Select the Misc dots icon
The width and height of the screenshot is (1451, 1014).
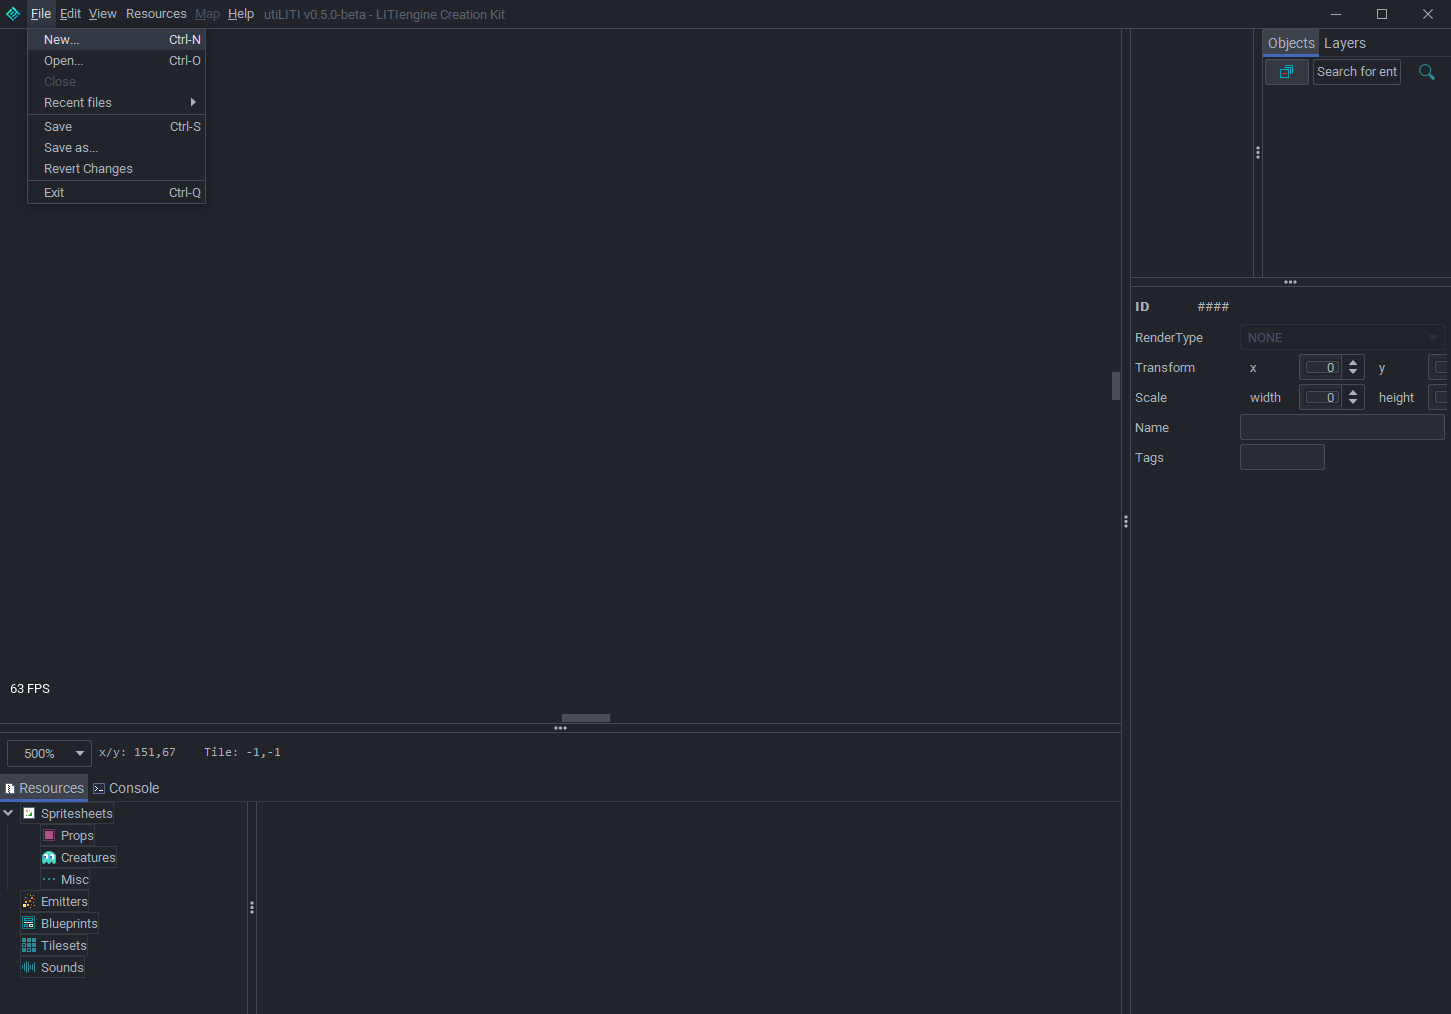tap(49, 879)
